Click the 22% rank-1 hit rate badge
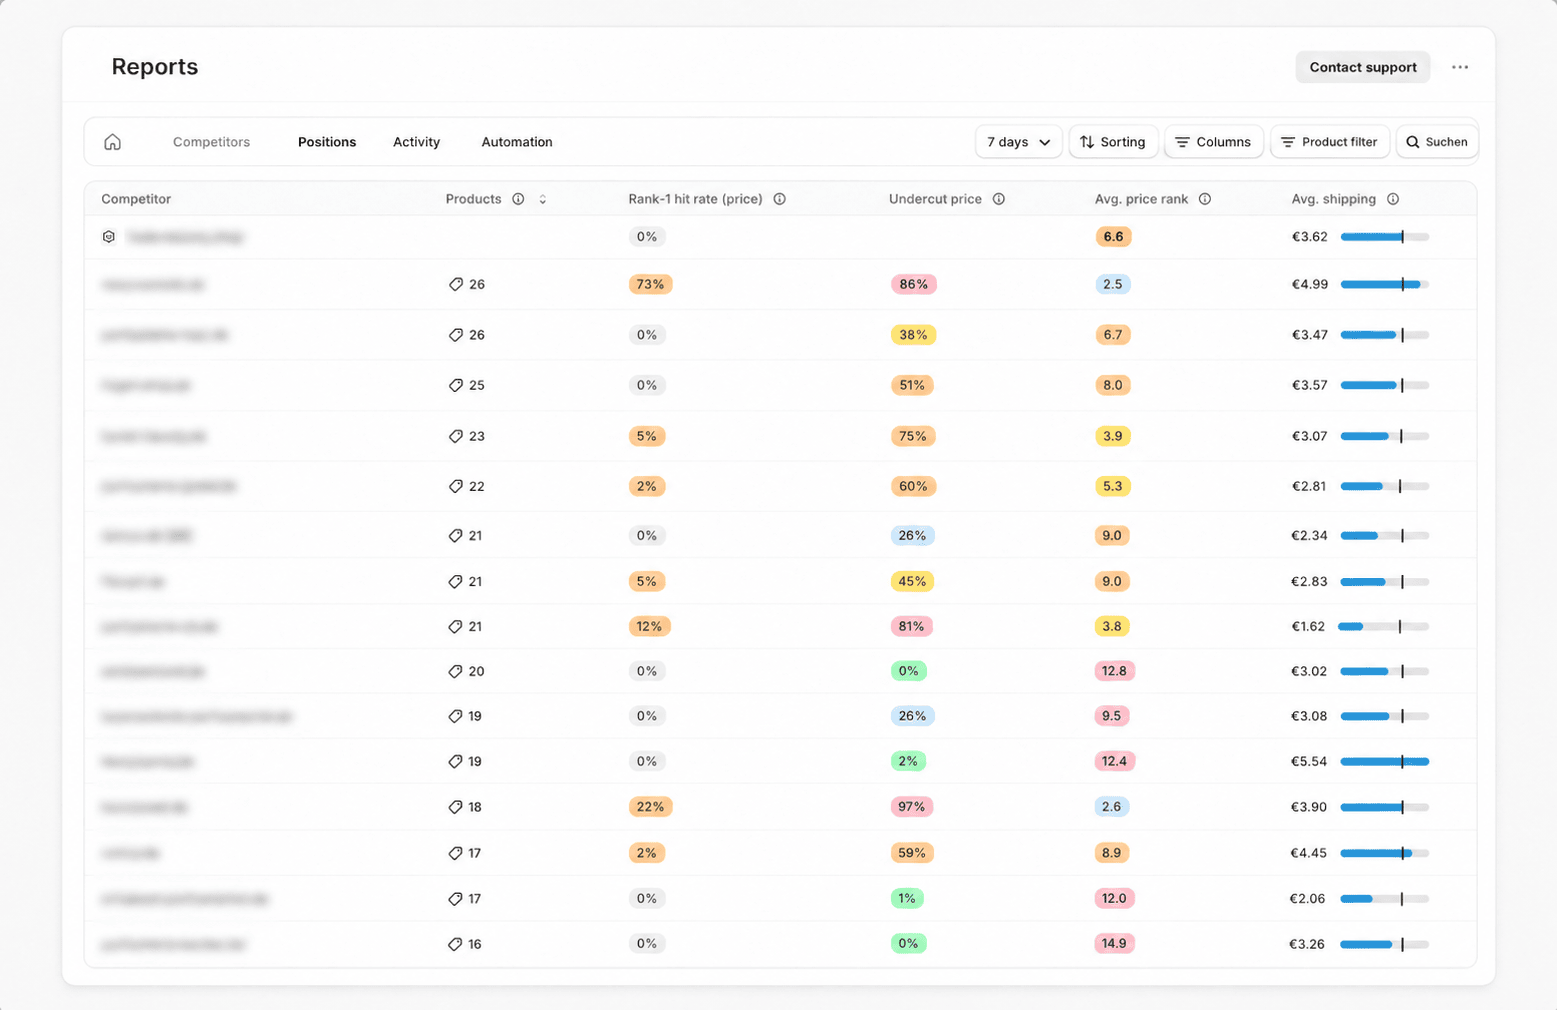This screenshot has height=1010, width=1557. pos(650,807)
